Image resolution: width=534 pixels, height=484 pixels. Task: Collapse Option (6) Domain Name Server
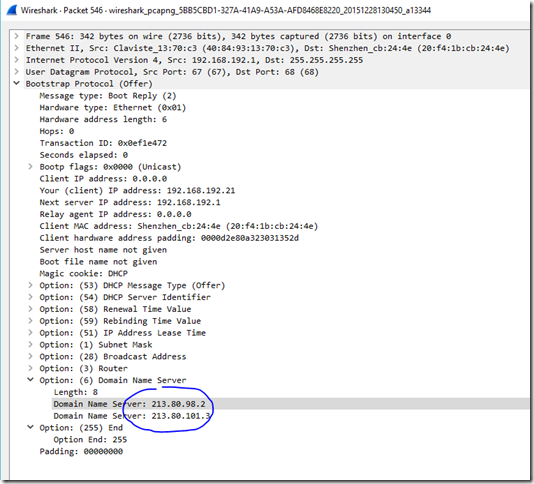pos(30,380)
